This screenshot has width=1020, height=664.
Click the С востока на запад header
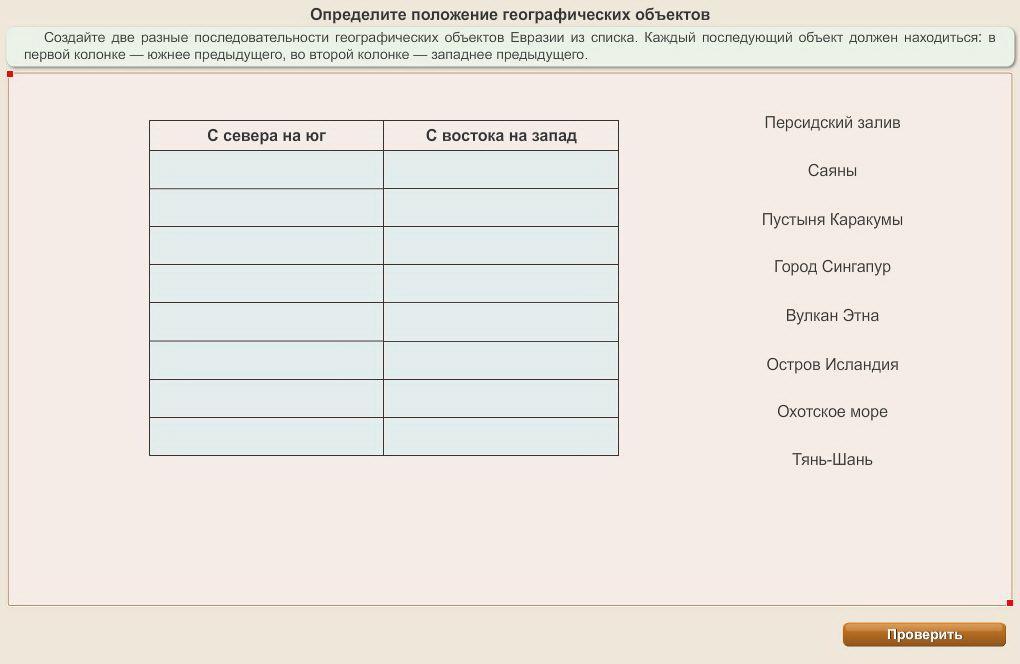click(501, 135)
